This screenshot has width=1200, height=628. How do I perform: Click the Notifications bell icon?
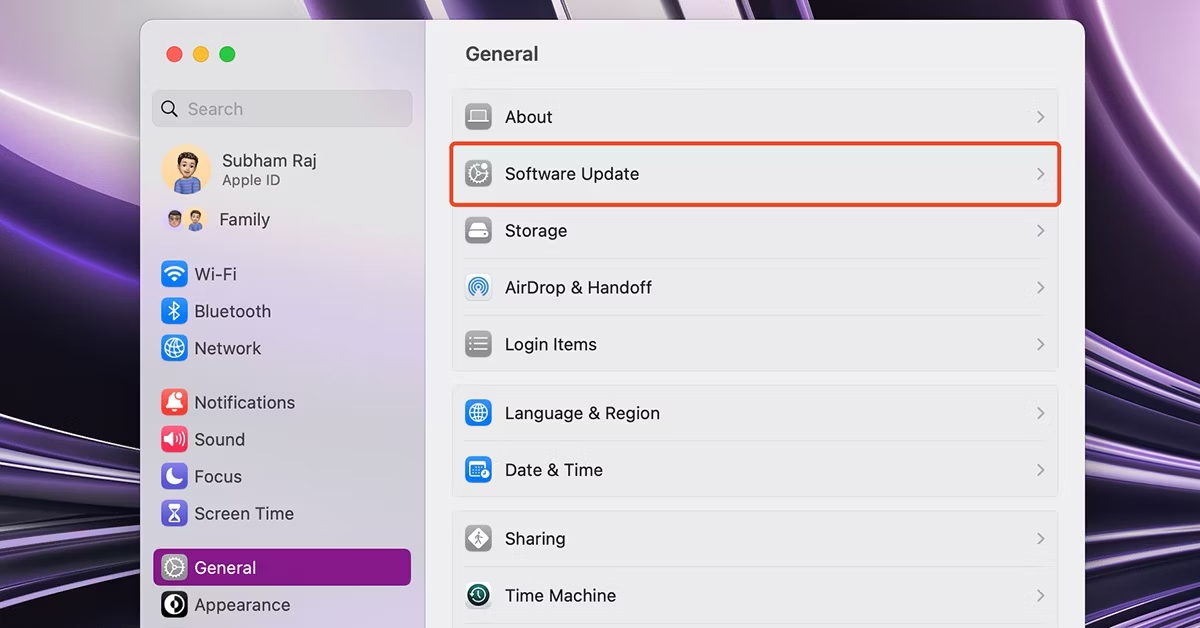coord(174,402)
